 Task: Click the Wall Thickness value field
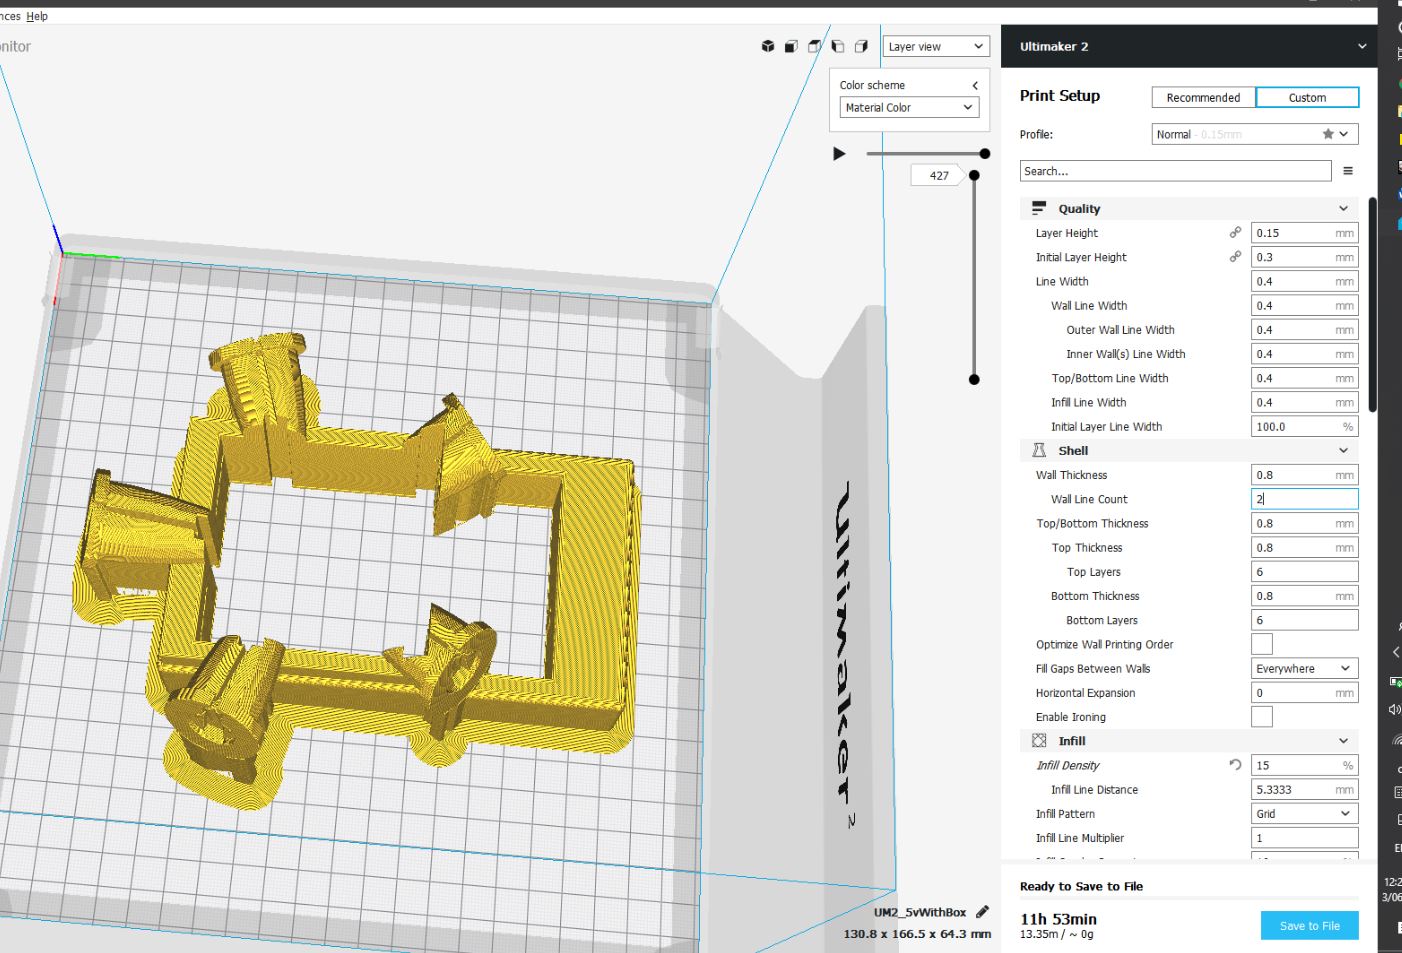(x=1304, y=475)
